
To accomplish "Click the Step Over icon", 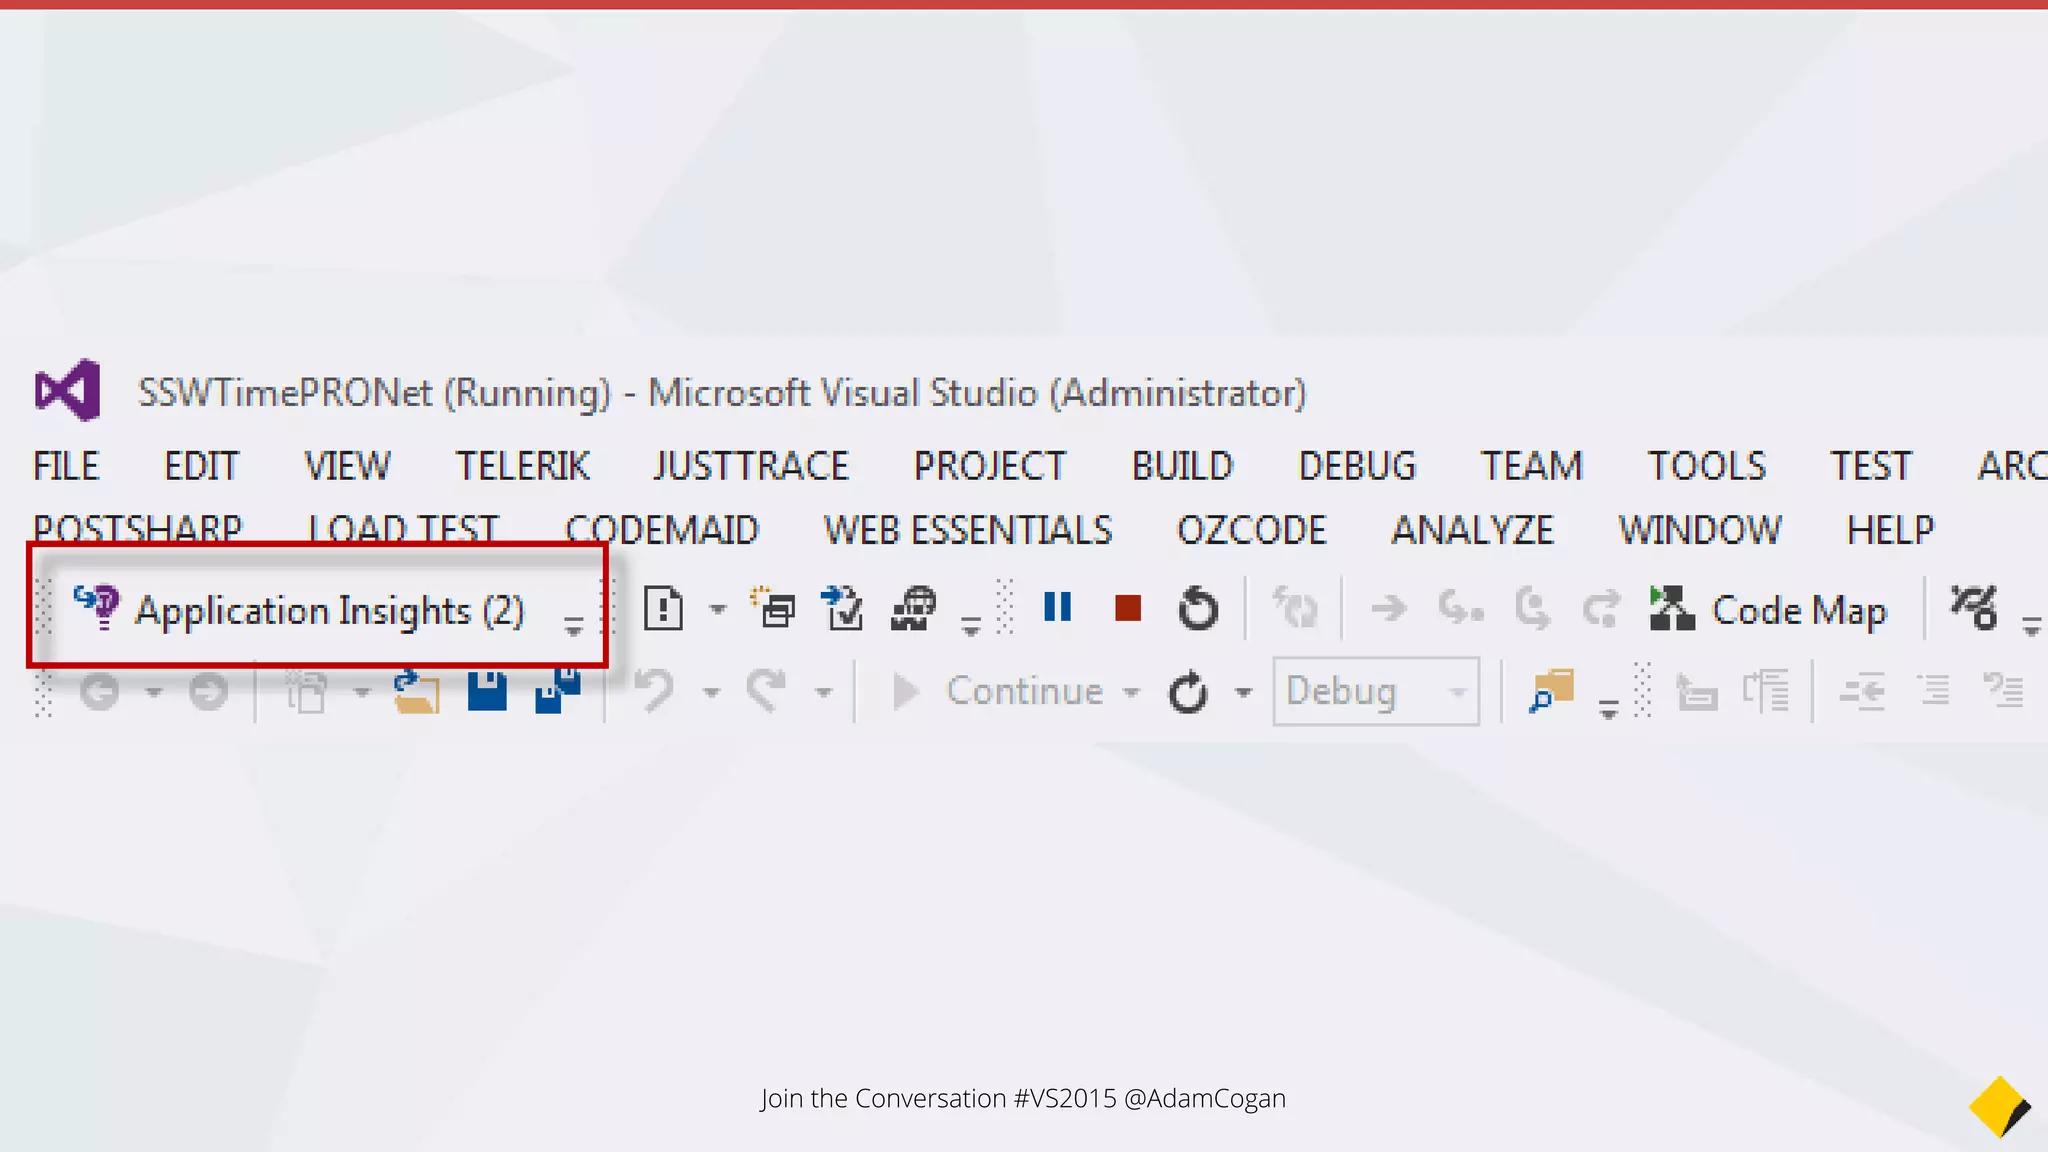I will click(1531, 607).
